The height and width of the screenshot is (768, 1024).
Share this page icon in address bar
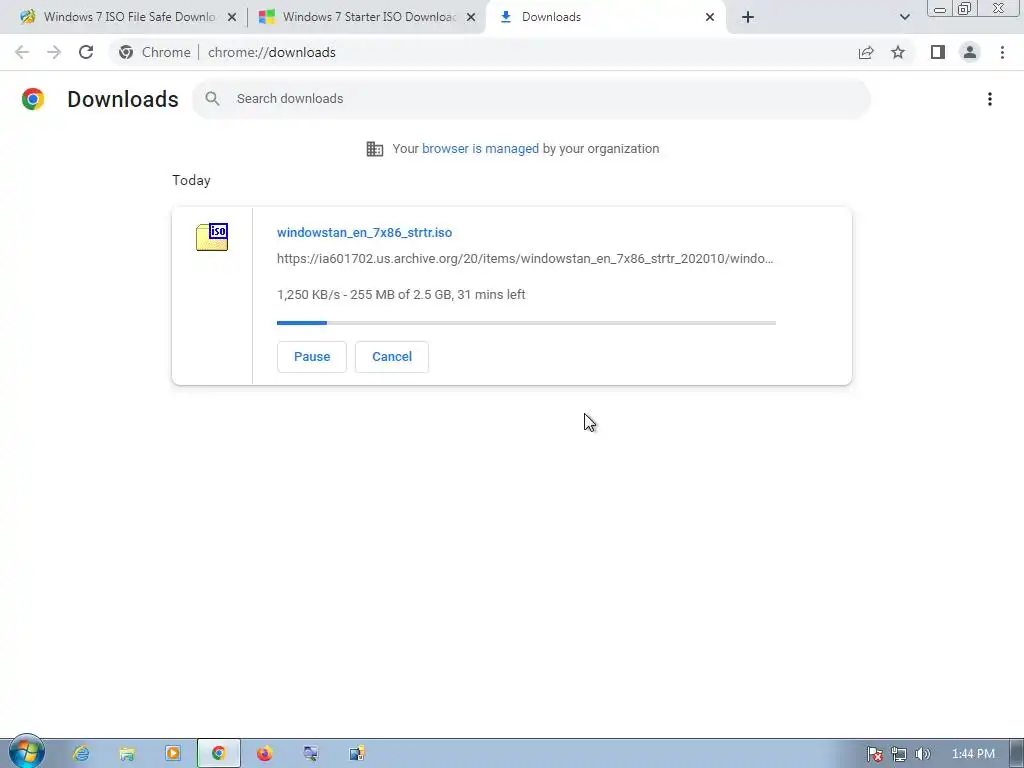(866, 52)
